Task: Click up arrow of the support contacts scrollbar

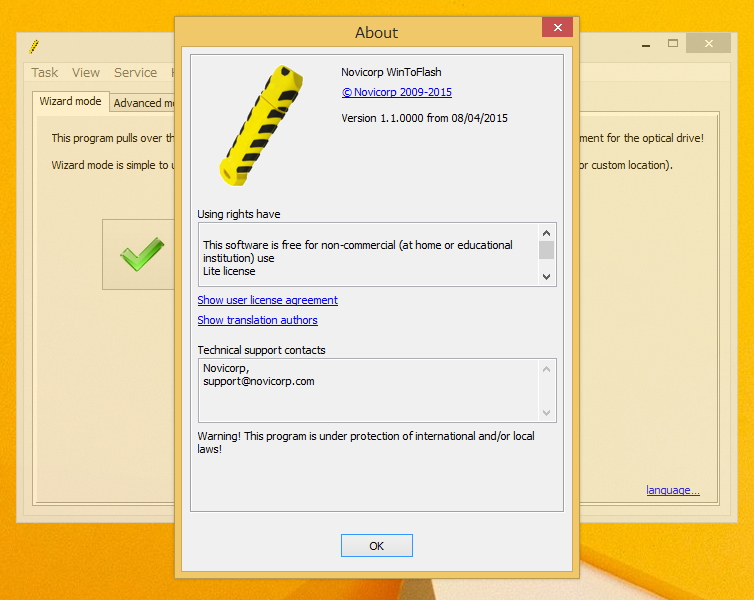Action: 546,369
